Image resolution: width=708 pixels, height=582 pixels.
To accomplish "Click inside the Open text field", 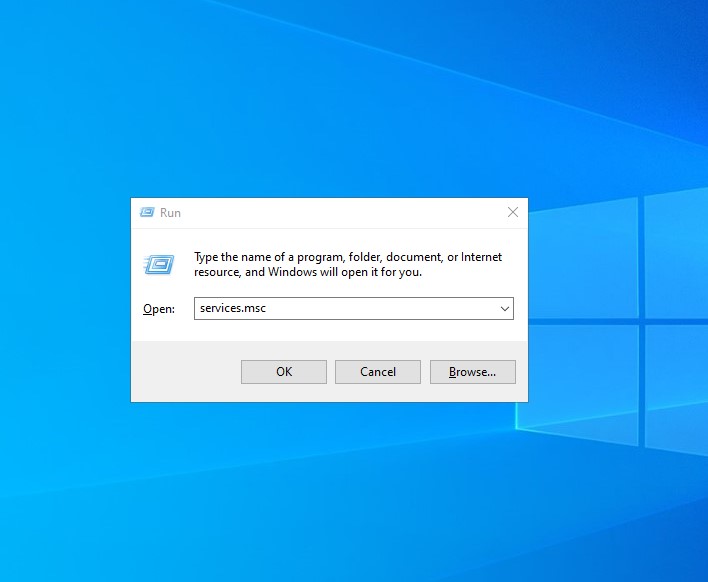I will tap(380, 309).
